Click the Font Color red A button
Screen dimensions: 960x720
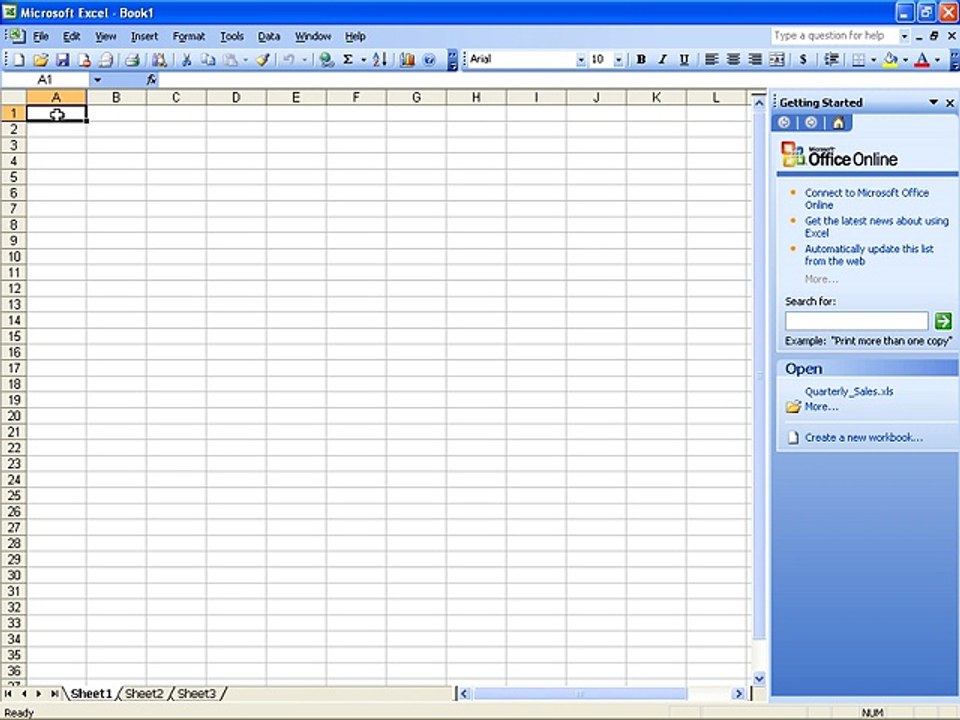click(921, 59)
